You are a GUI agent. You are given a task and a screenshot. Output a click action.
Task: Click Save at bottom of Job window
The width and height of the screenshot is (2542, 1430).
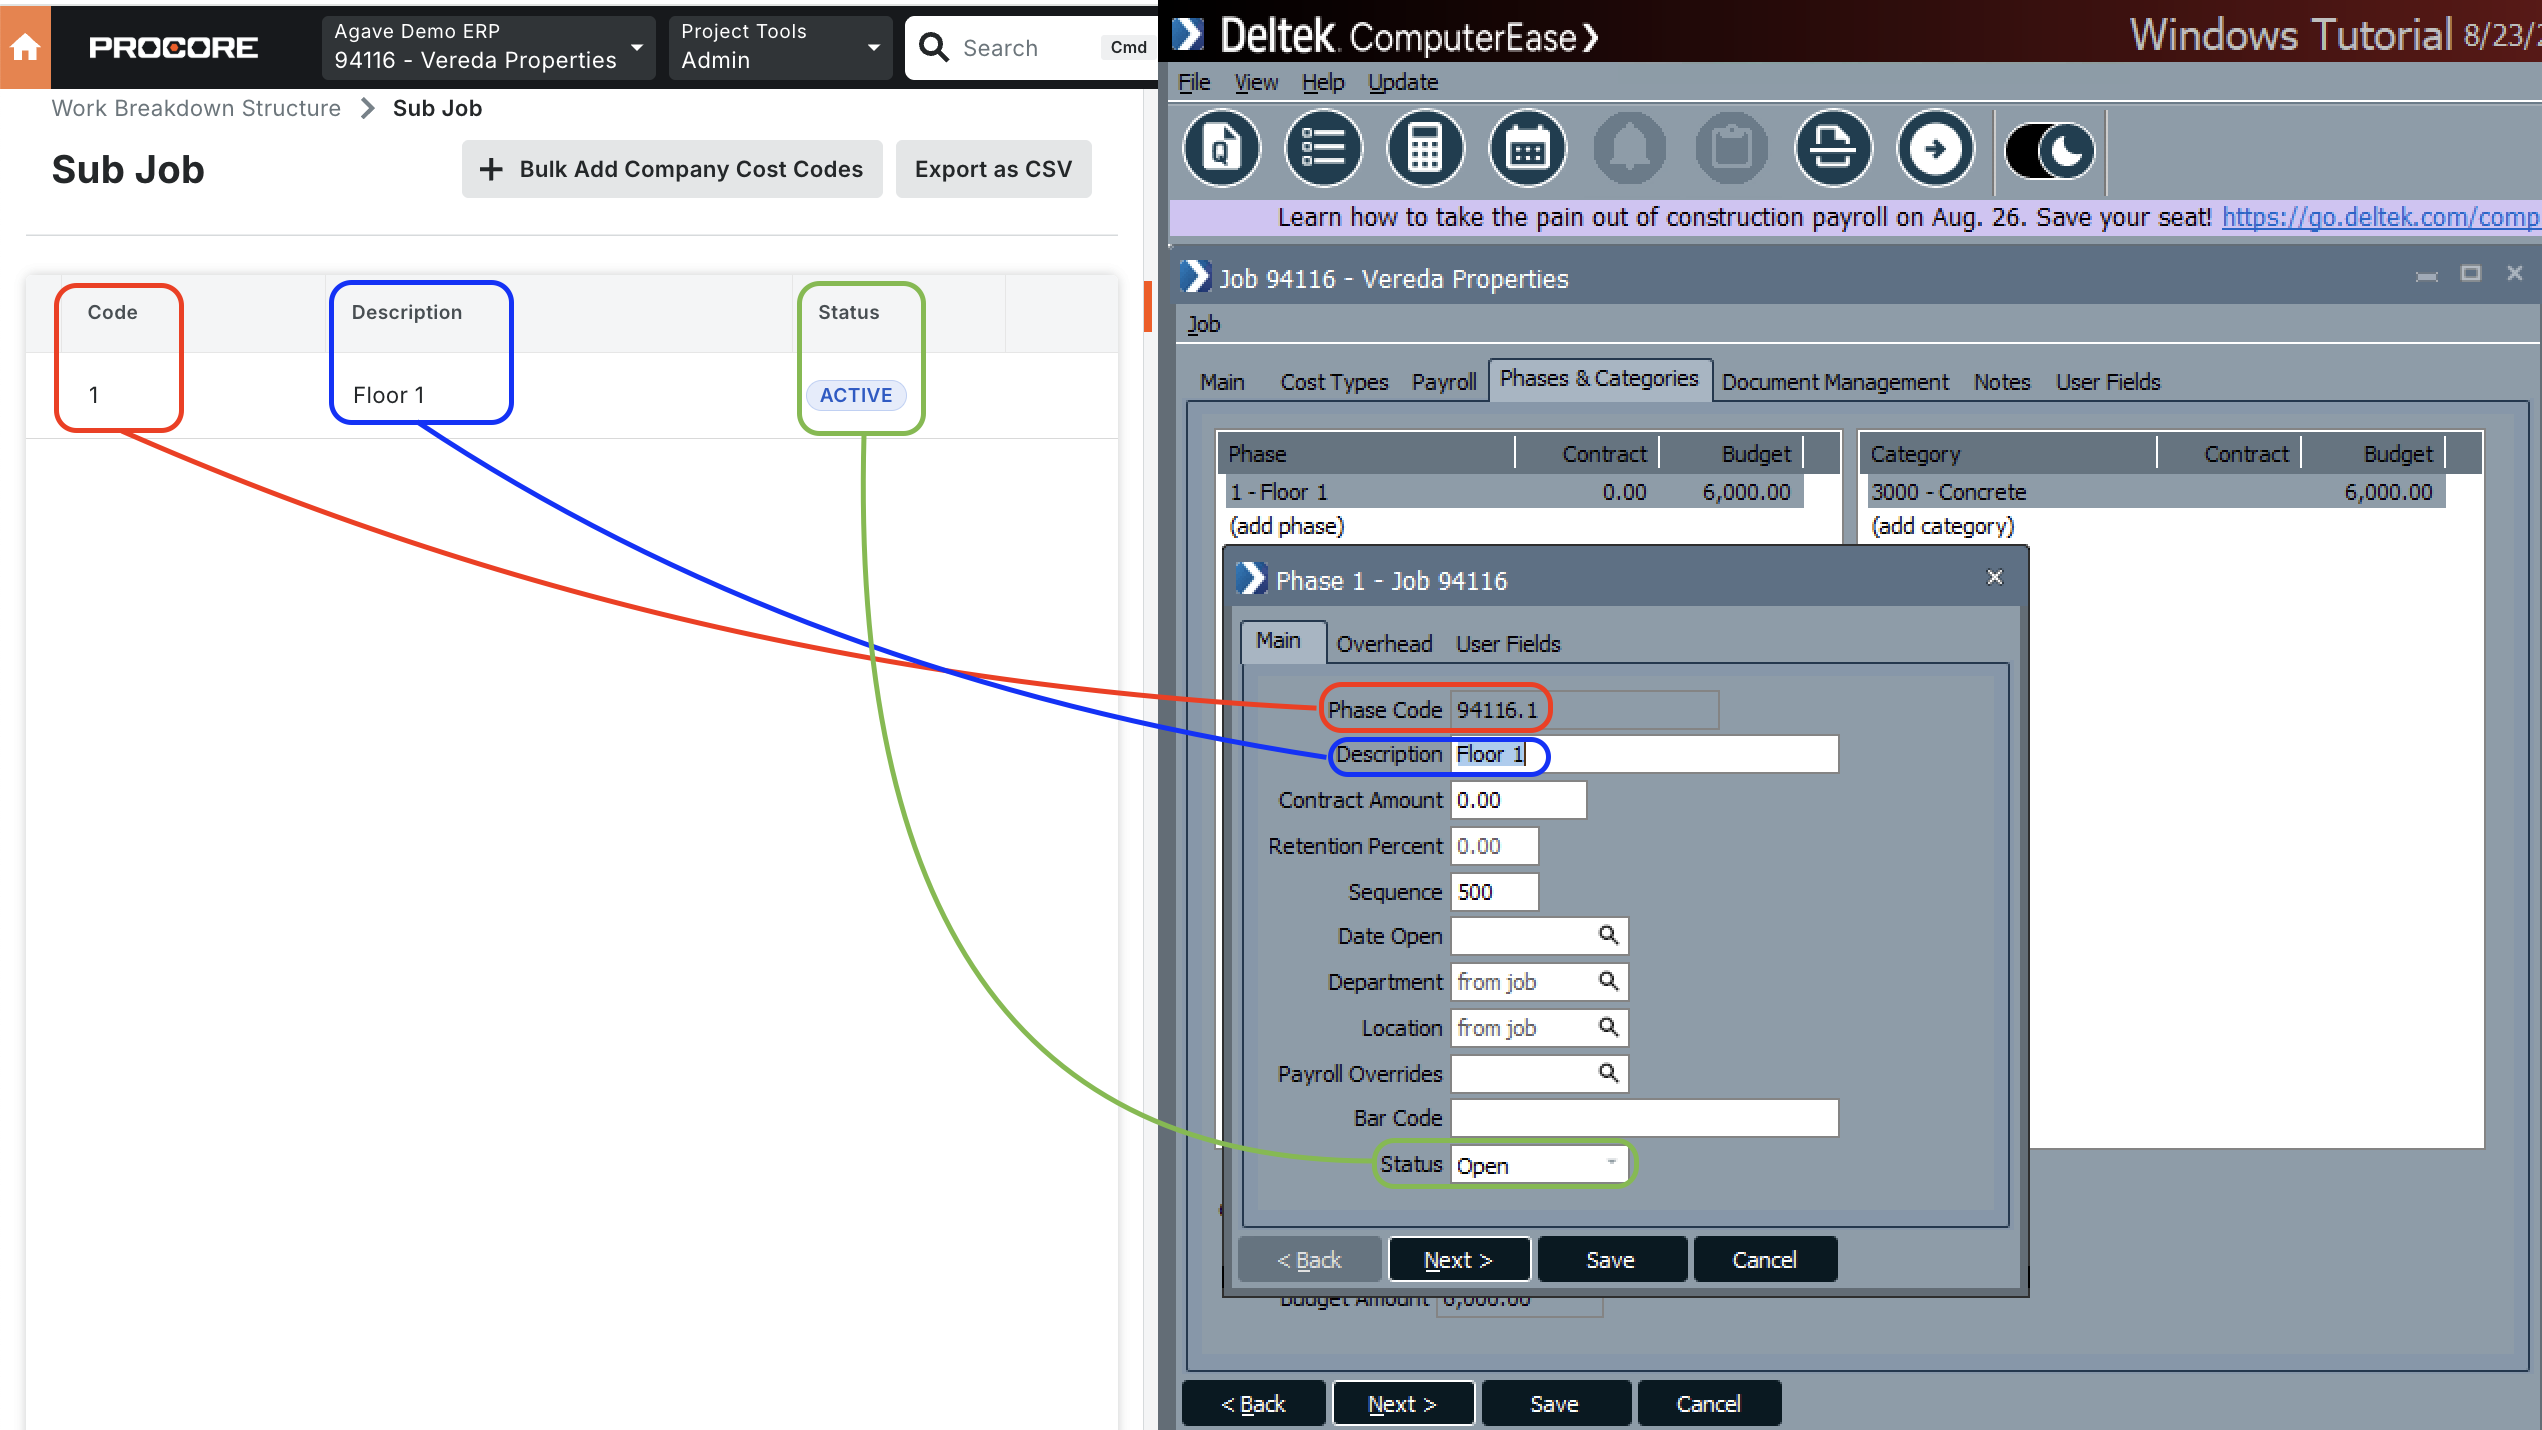coord(1555,1404)
